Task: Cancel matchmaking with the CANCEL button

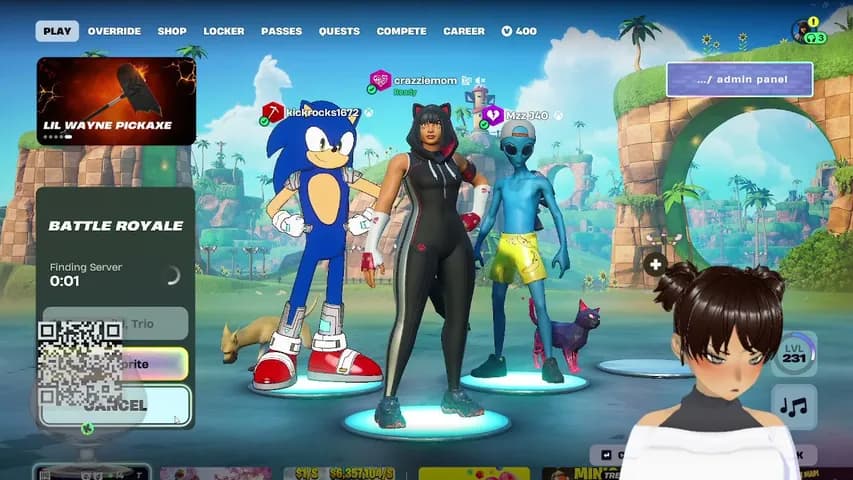Action: pos(115,405)
